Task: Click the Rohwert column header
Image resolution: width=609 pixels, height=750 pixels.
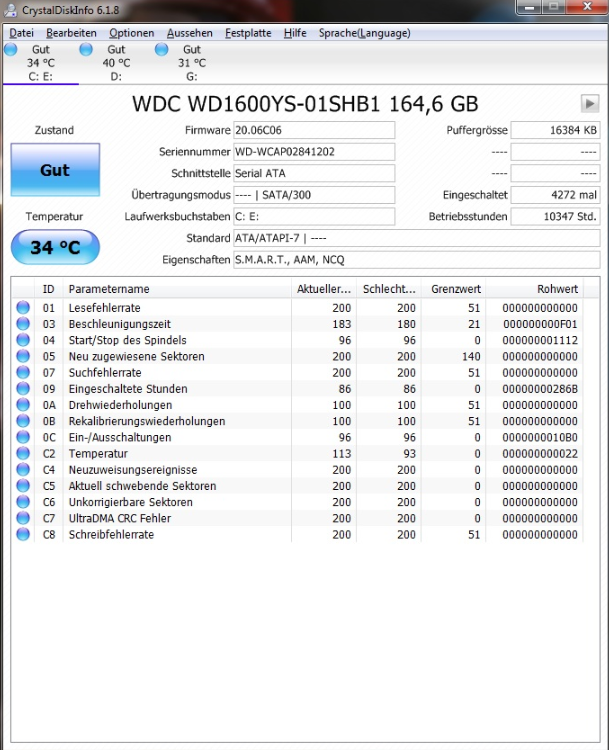Action: click(535, 289)
